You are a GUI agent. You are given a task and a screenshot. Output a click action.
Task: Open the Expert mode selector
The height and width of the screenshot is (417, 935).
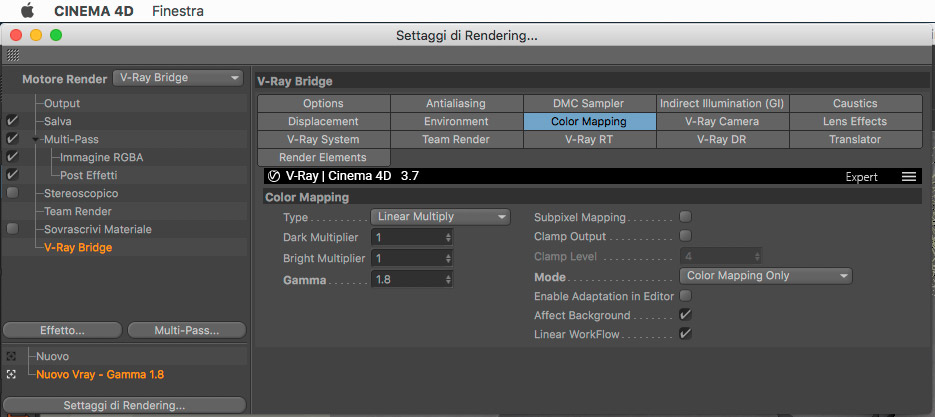point(862,177)
